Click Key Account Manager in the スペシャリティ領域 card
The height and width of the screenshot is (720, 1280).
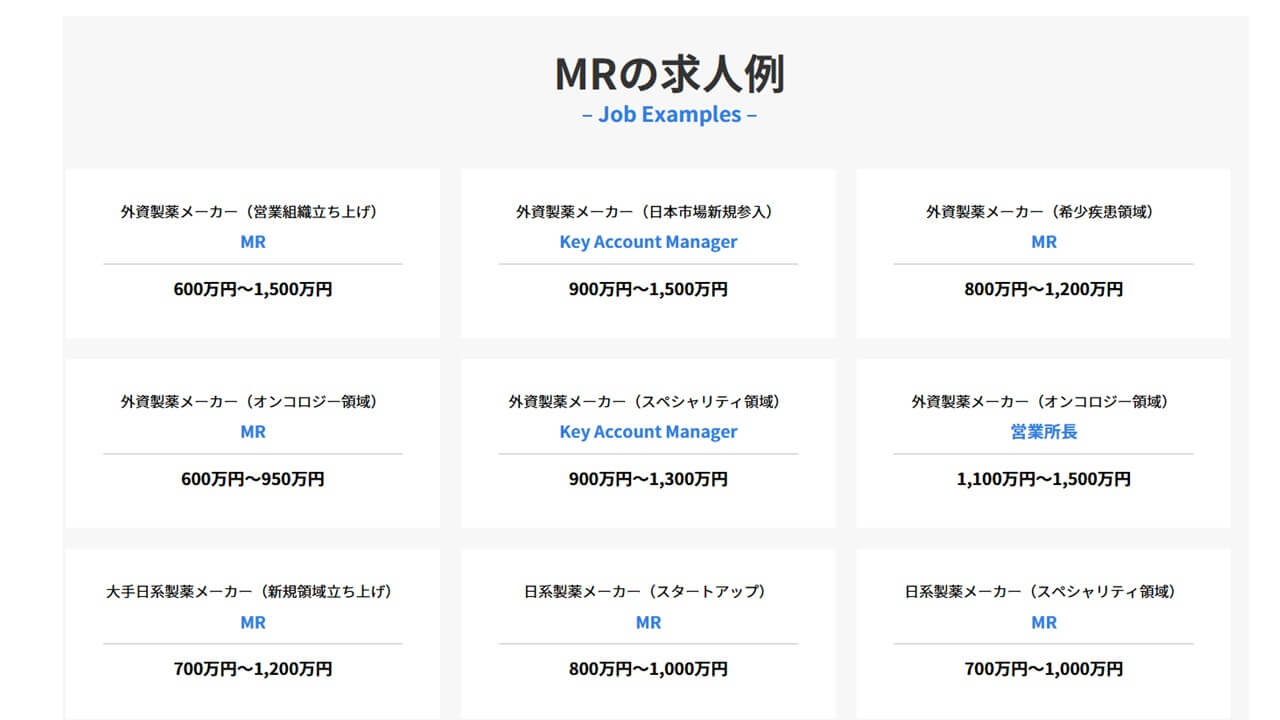[x=647, y=431]
